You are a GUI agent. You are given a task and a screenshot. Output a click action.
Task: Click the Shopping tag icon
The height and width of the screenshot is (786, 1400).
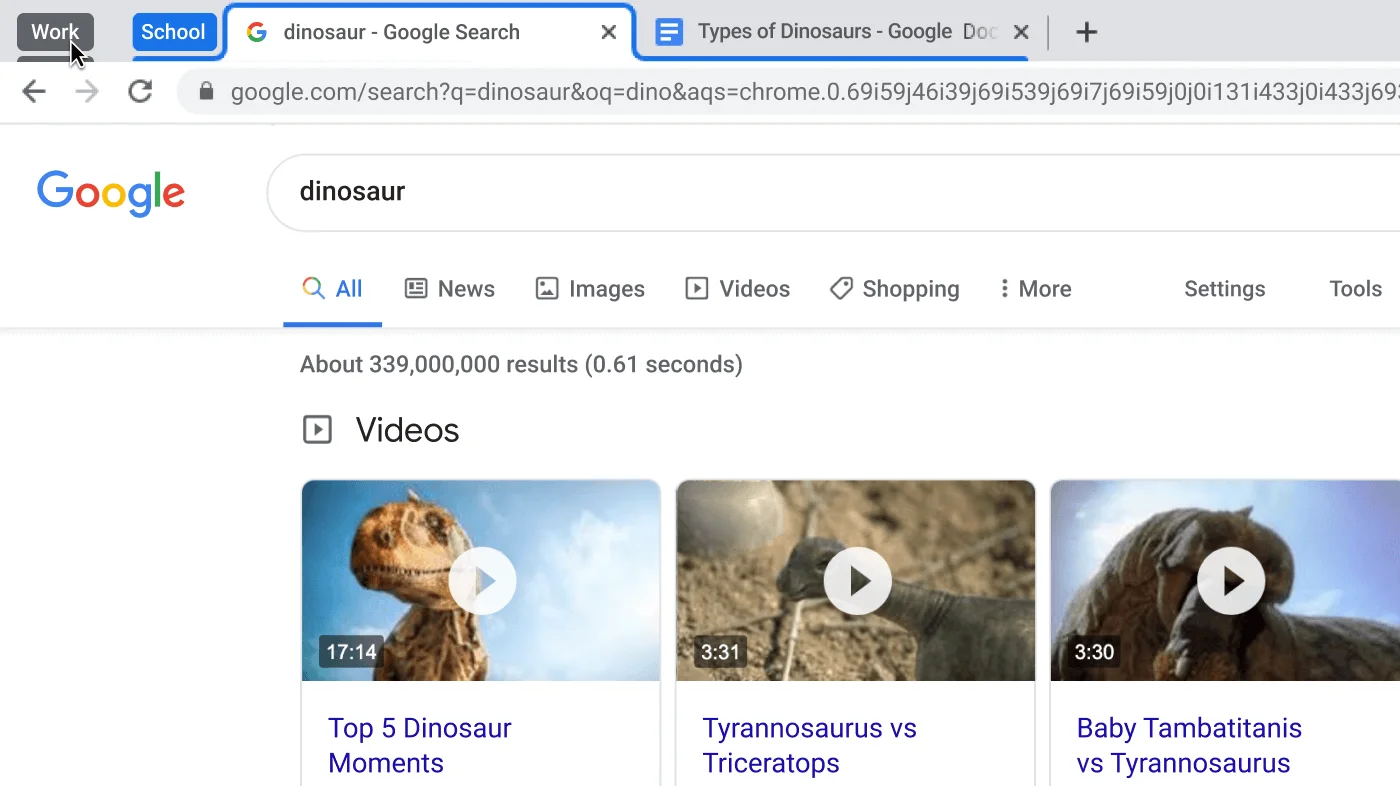point(841,288)
